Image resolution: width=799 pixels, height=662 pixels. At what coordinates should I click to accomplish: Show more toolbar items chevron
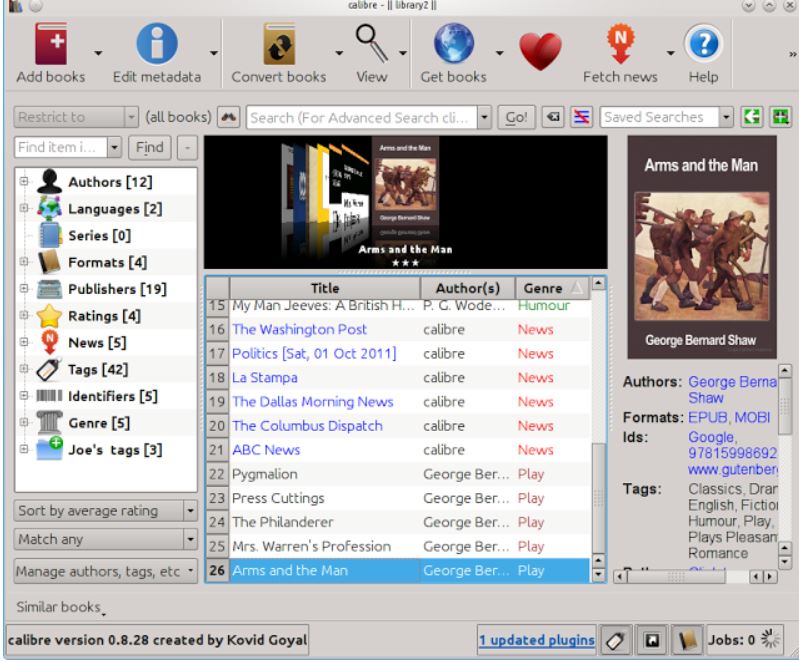[792, 54]
